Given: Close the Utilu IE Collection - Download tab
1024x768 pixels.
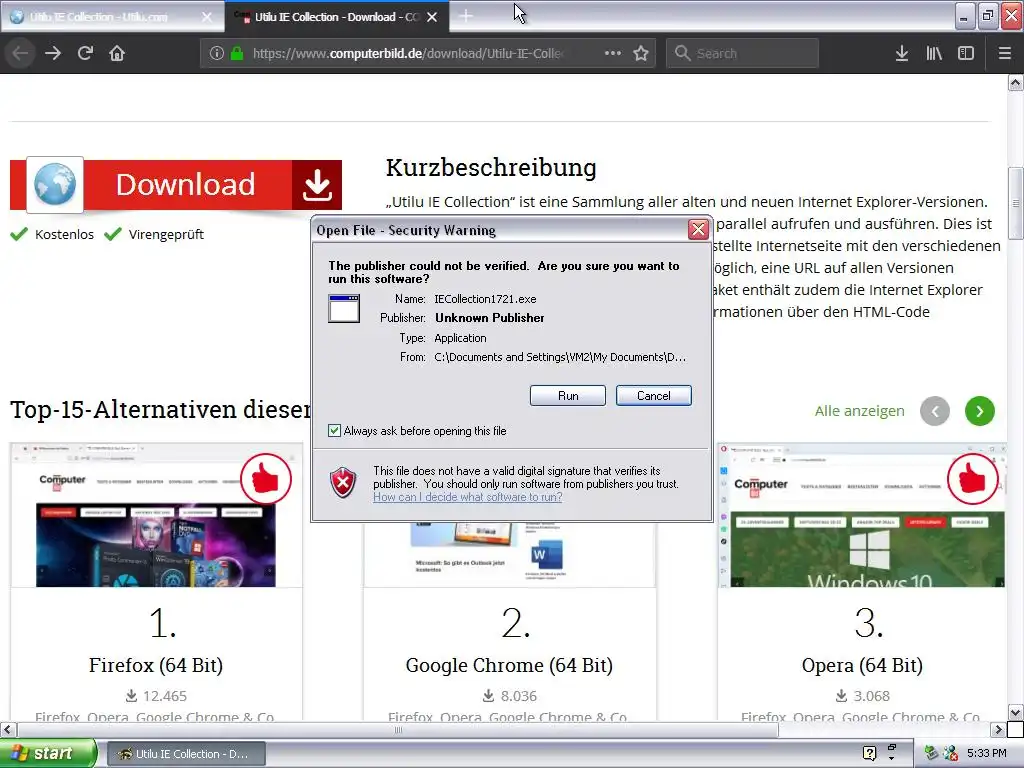Looking at the screenshot, I should tap(432, 17).
